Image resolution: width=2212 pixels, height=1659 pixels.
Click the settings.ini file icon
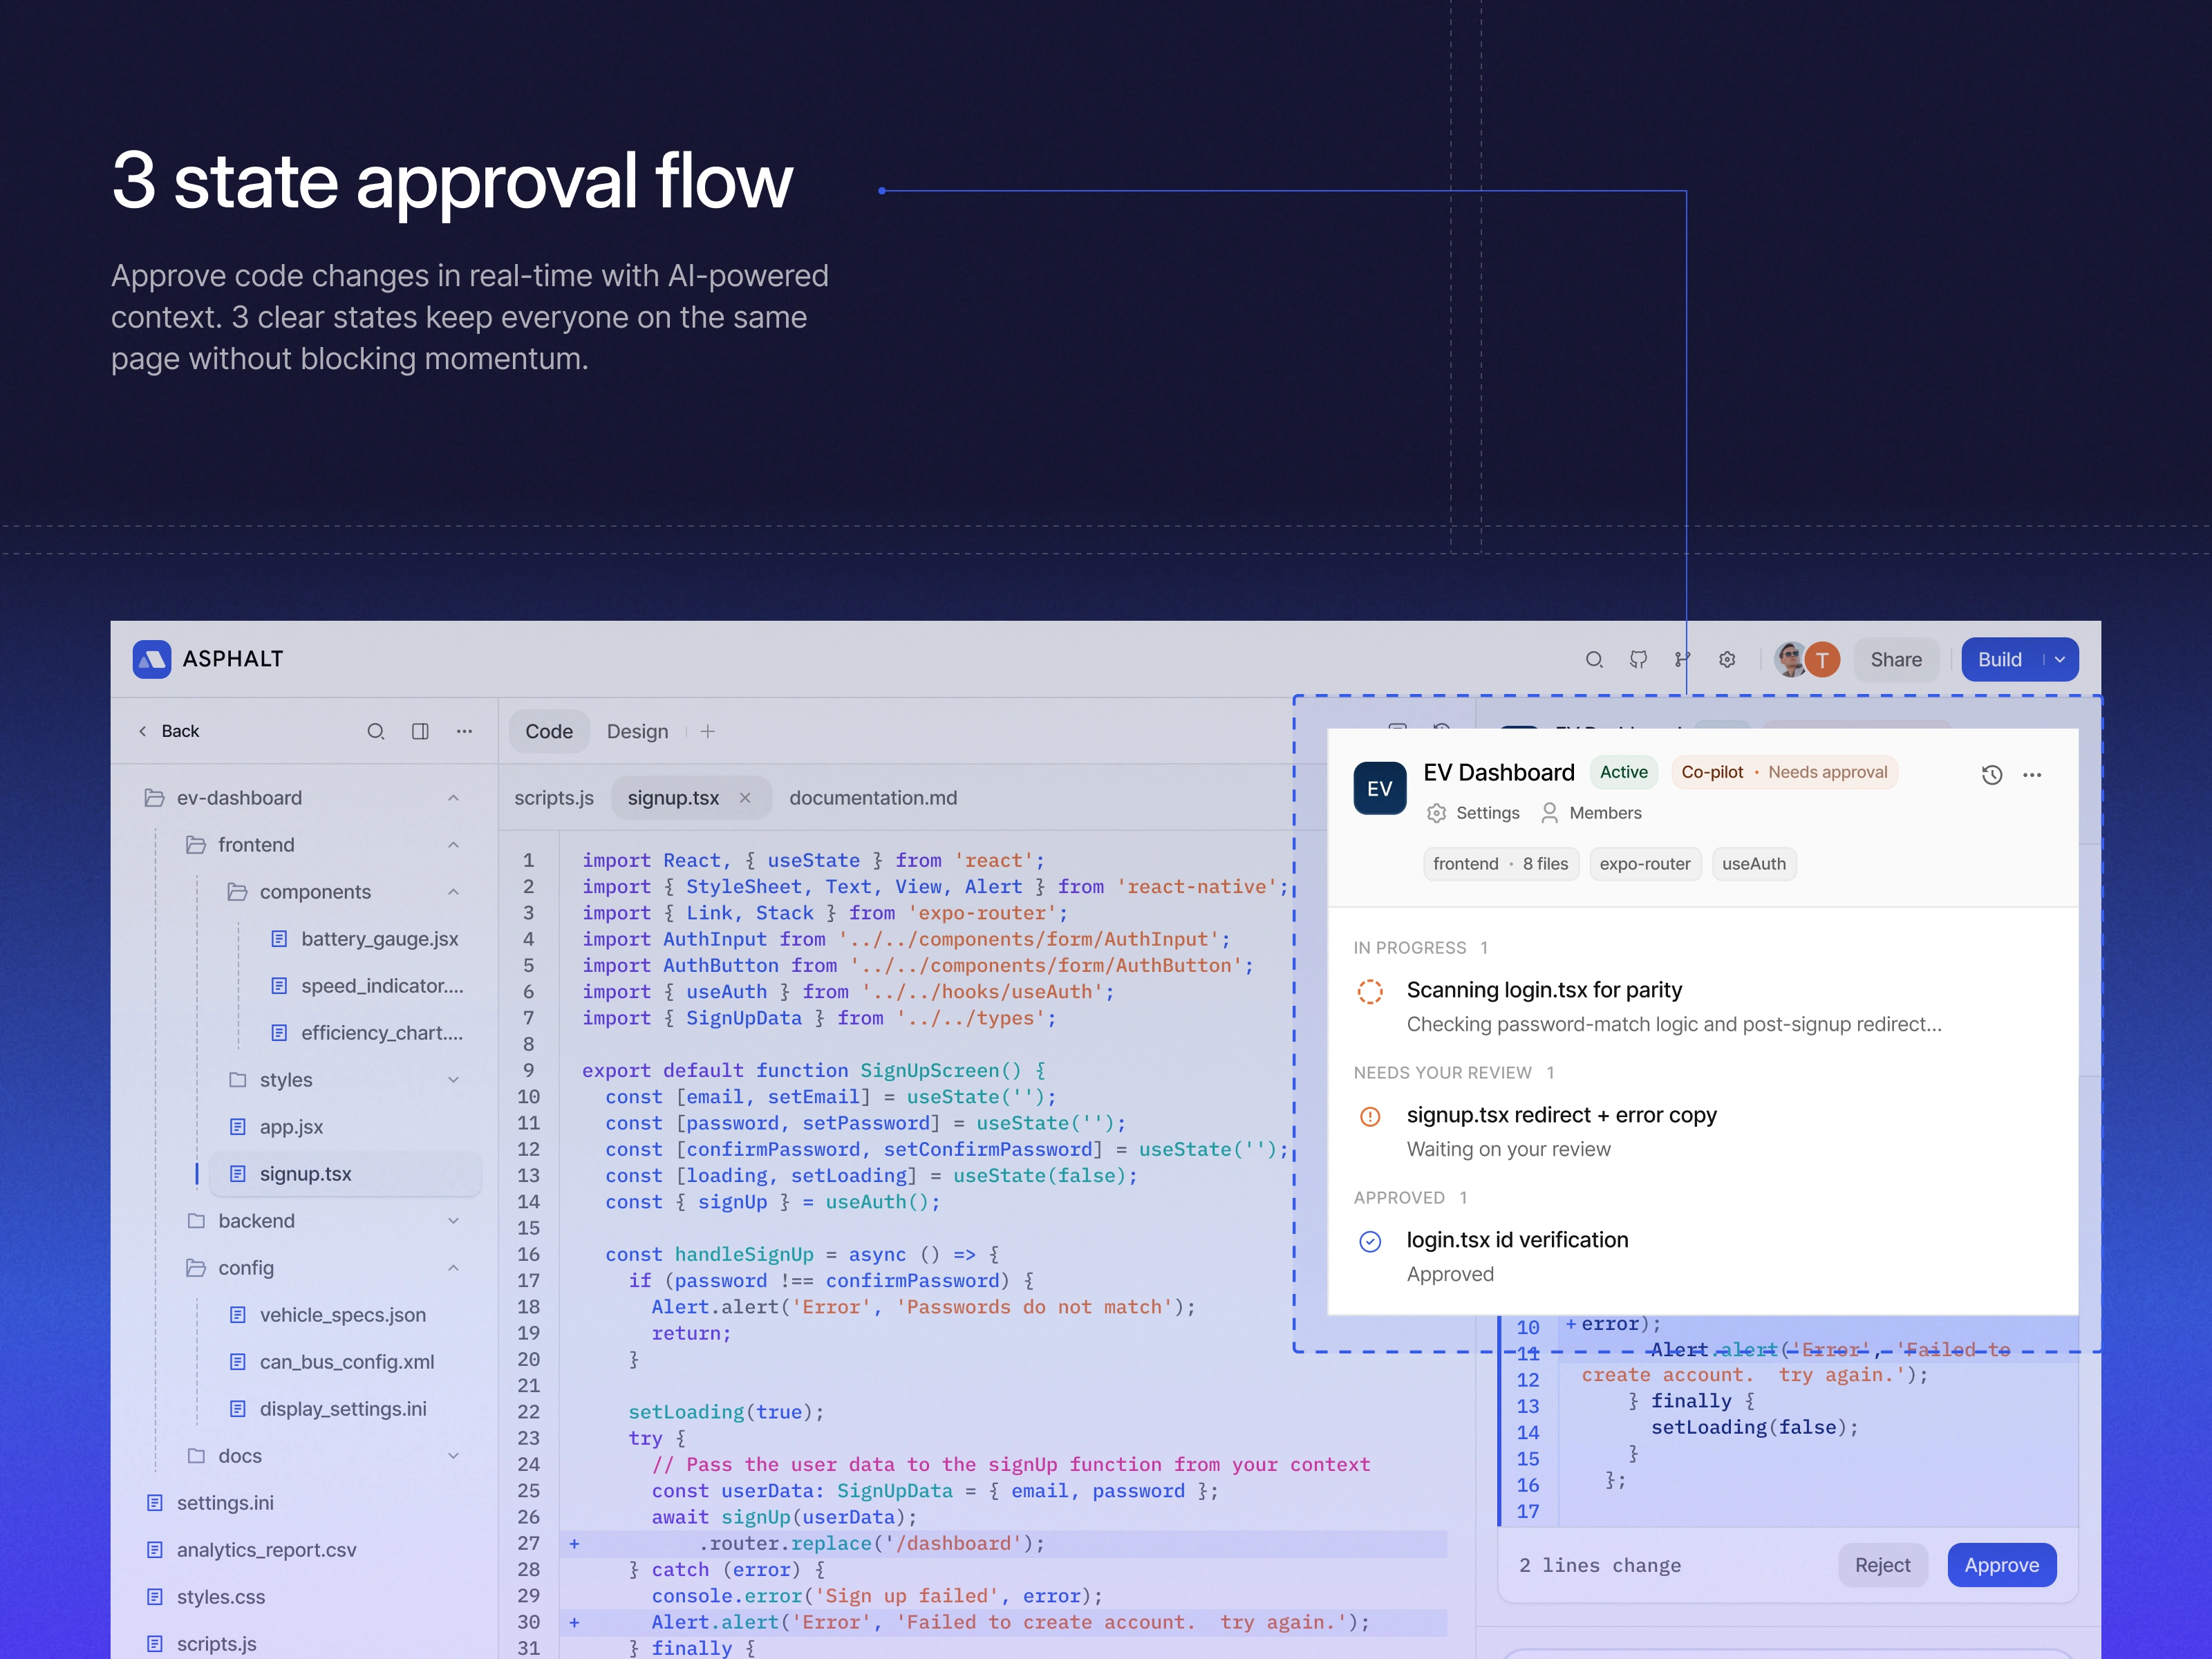click(154, 1503)
